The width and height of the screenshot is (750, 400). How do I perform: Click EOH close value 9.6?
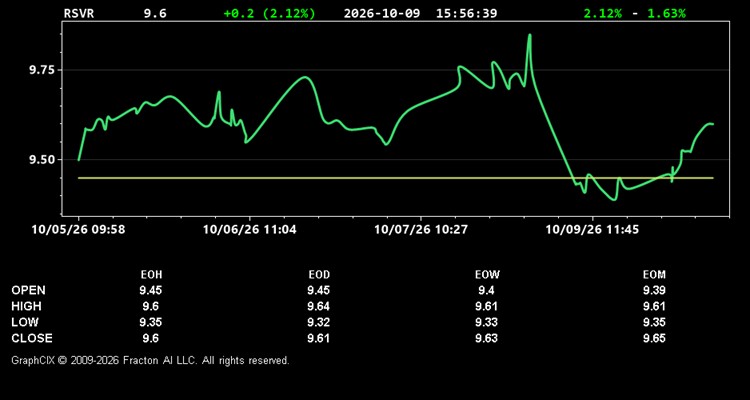(151, 338)
